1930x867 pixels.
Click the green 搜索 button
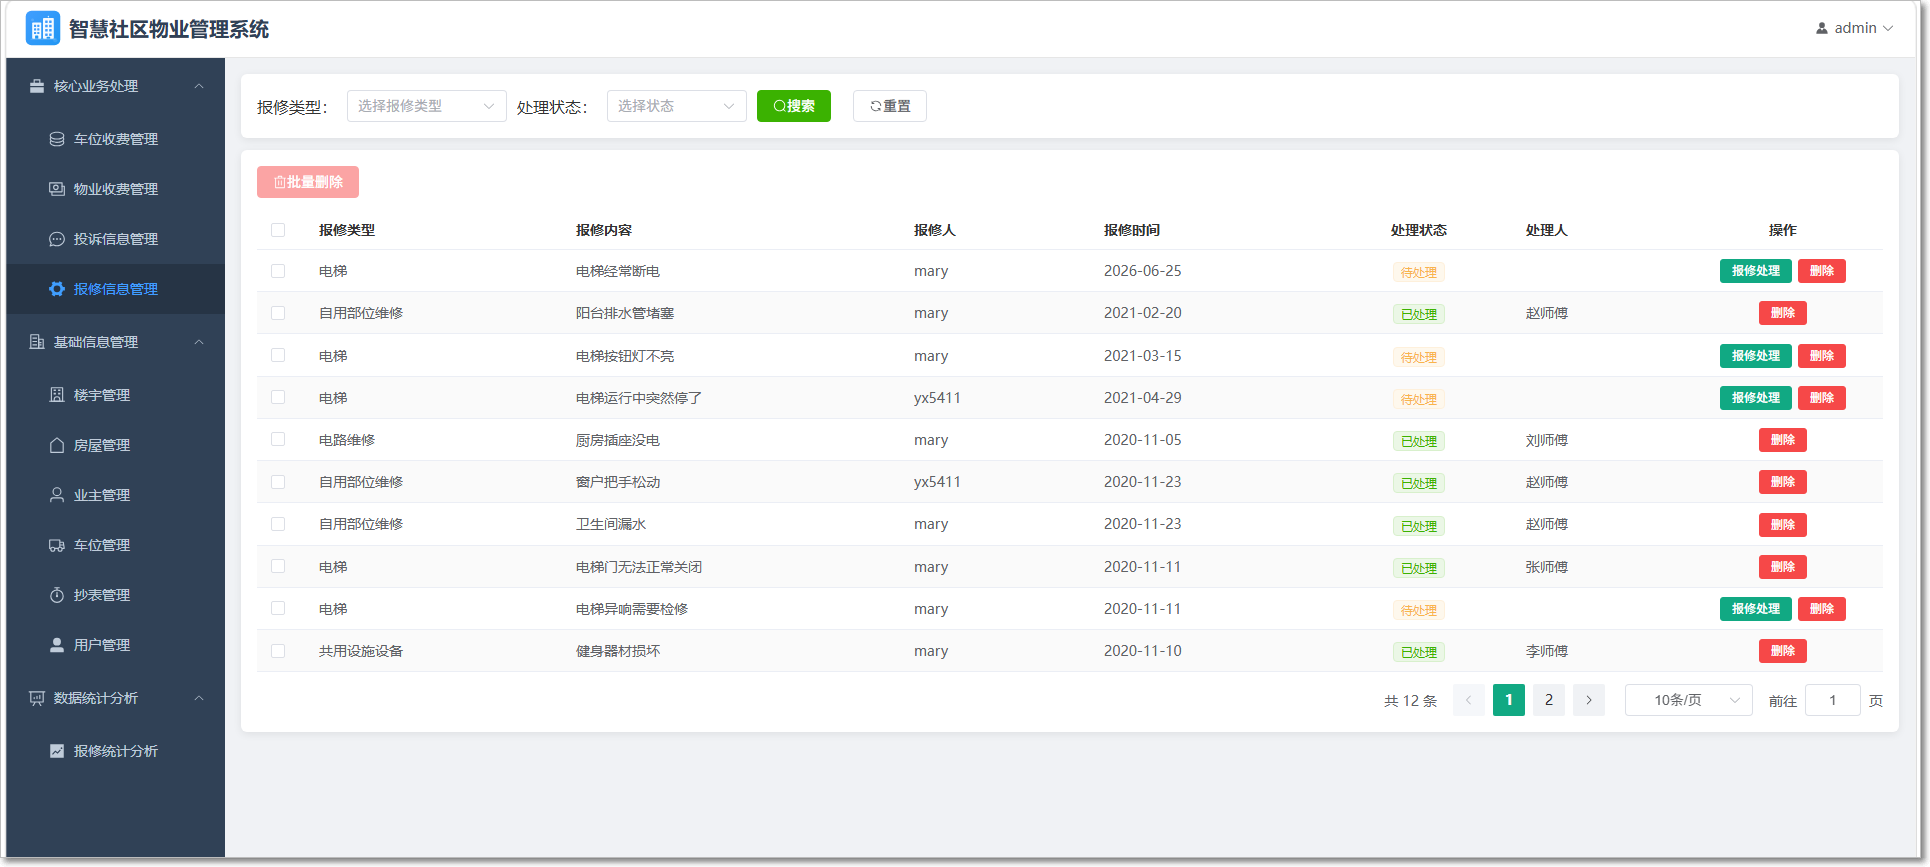tap(794, 106)
